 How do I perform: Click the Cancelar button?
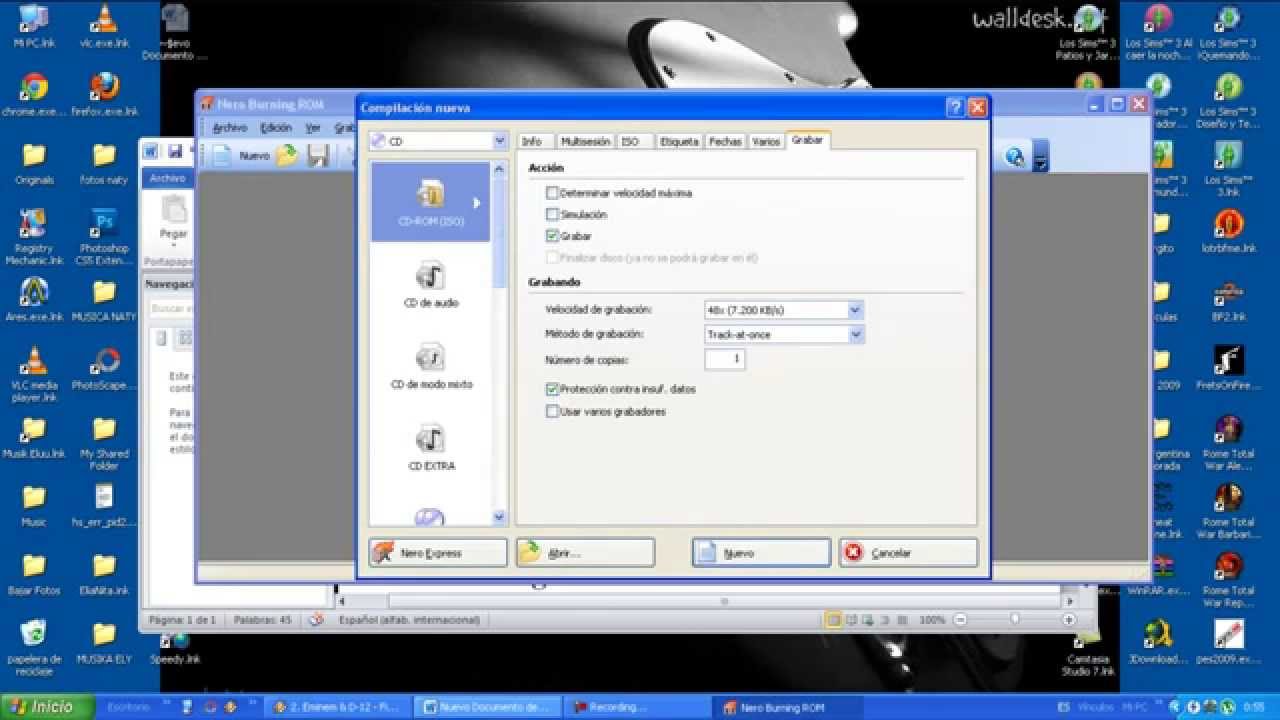tap(908, 553)
